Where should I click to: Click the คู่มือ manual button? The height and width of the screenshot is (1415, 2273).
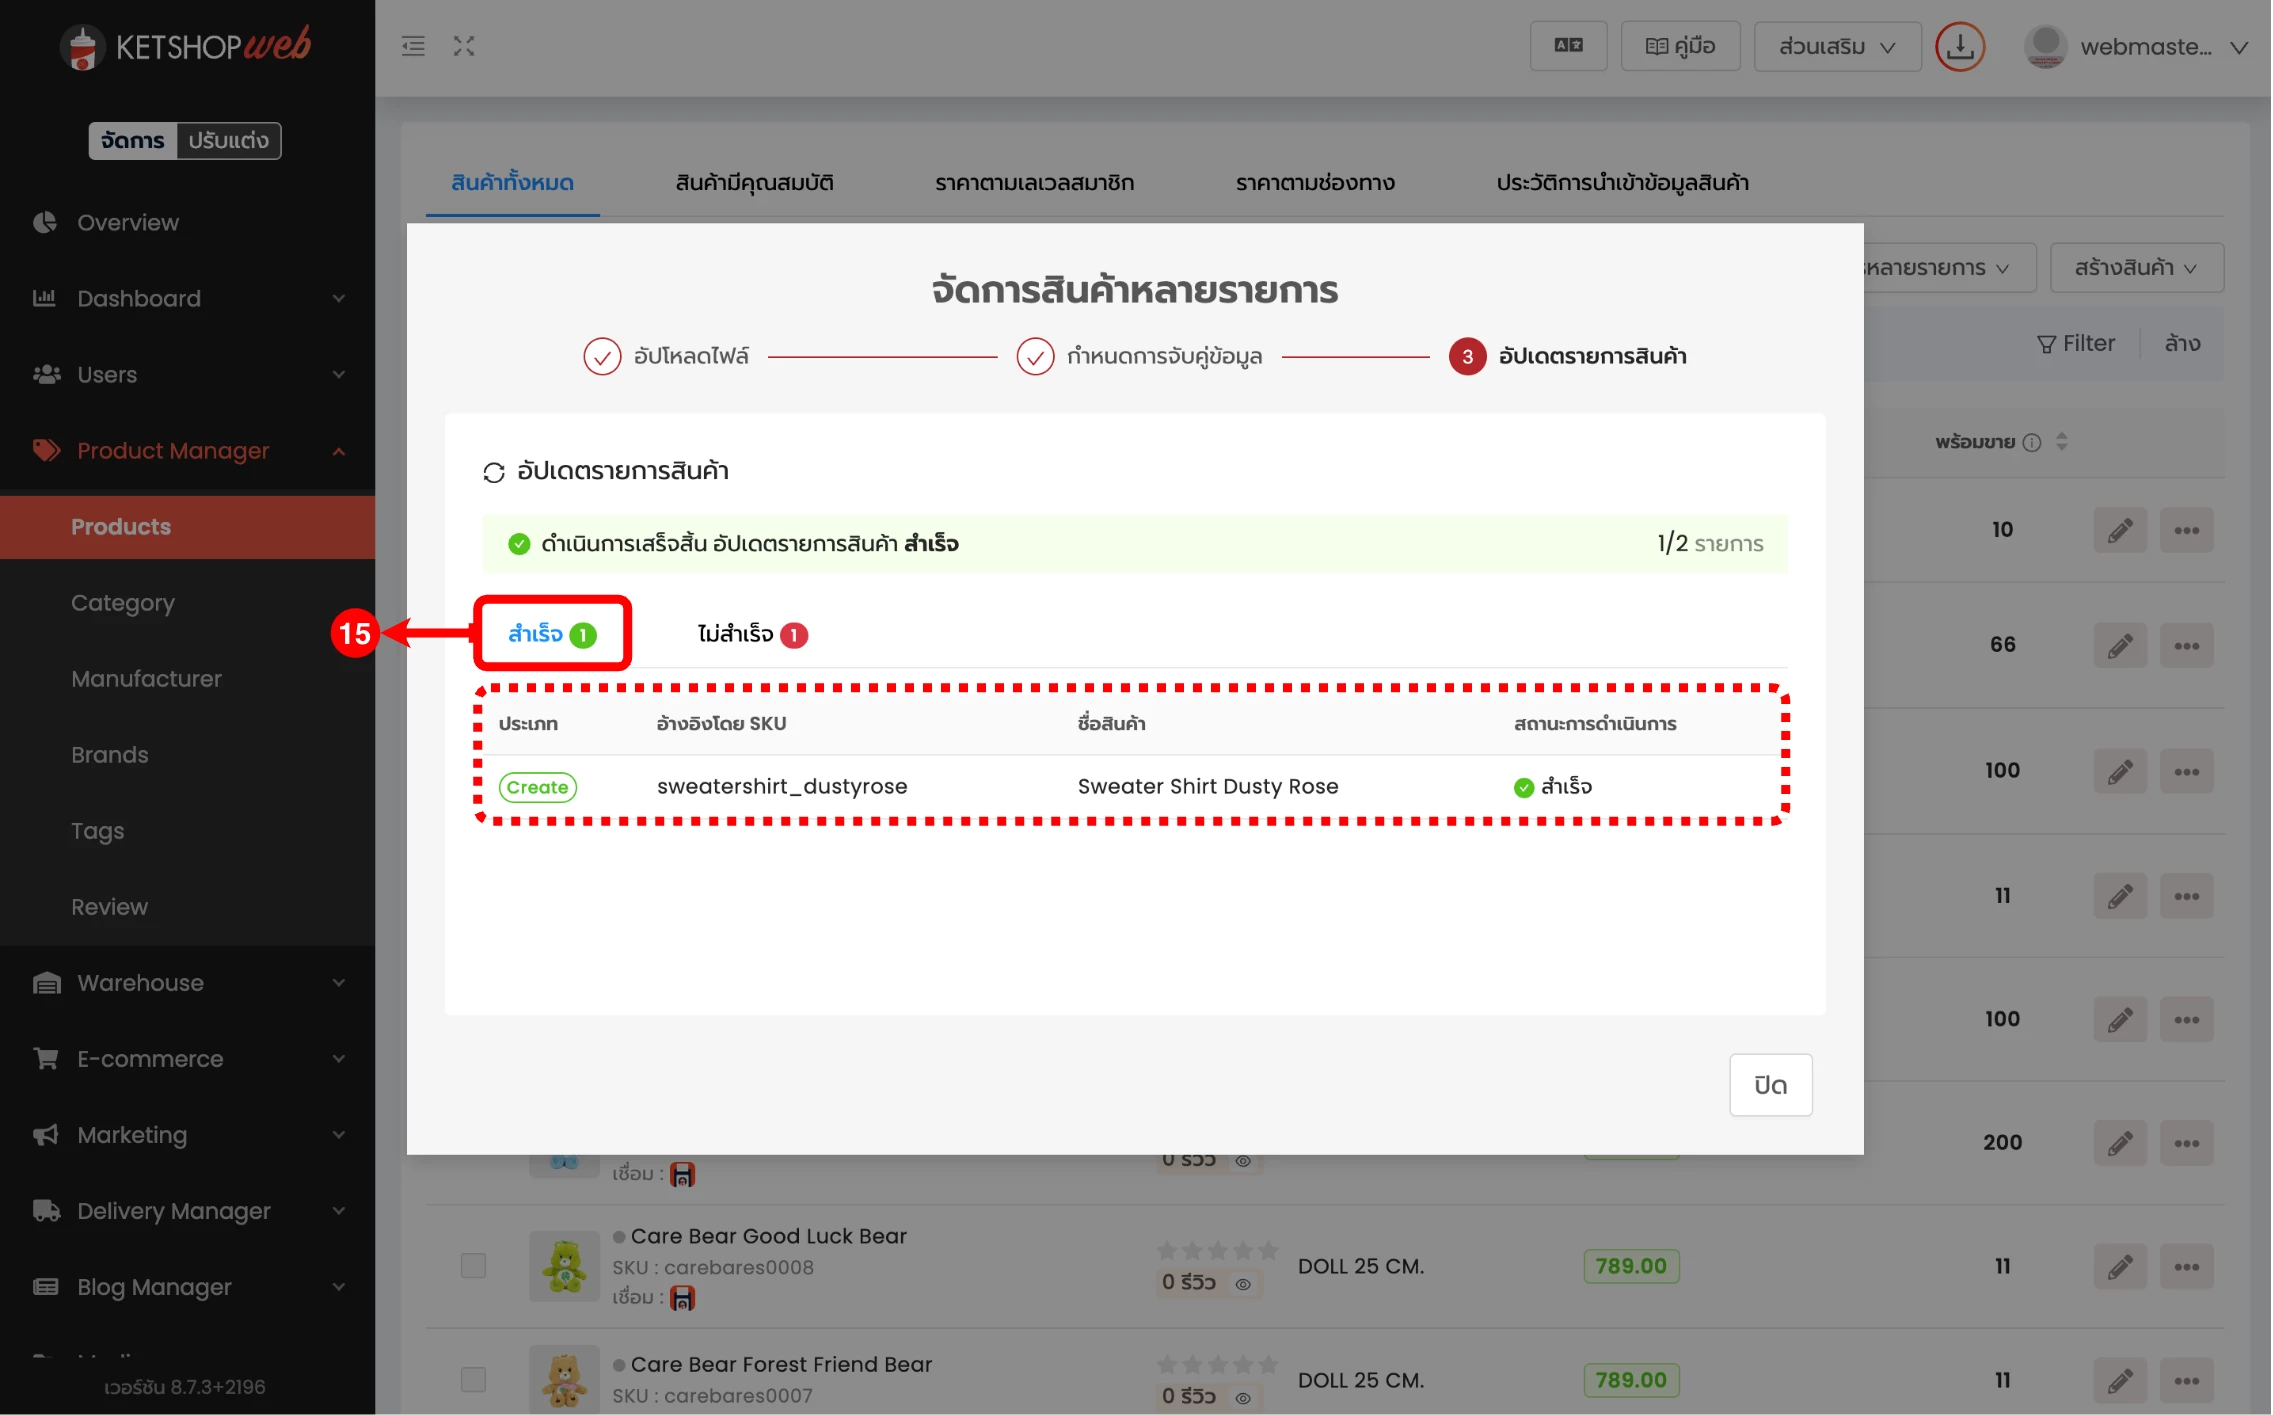(1680, 46)
